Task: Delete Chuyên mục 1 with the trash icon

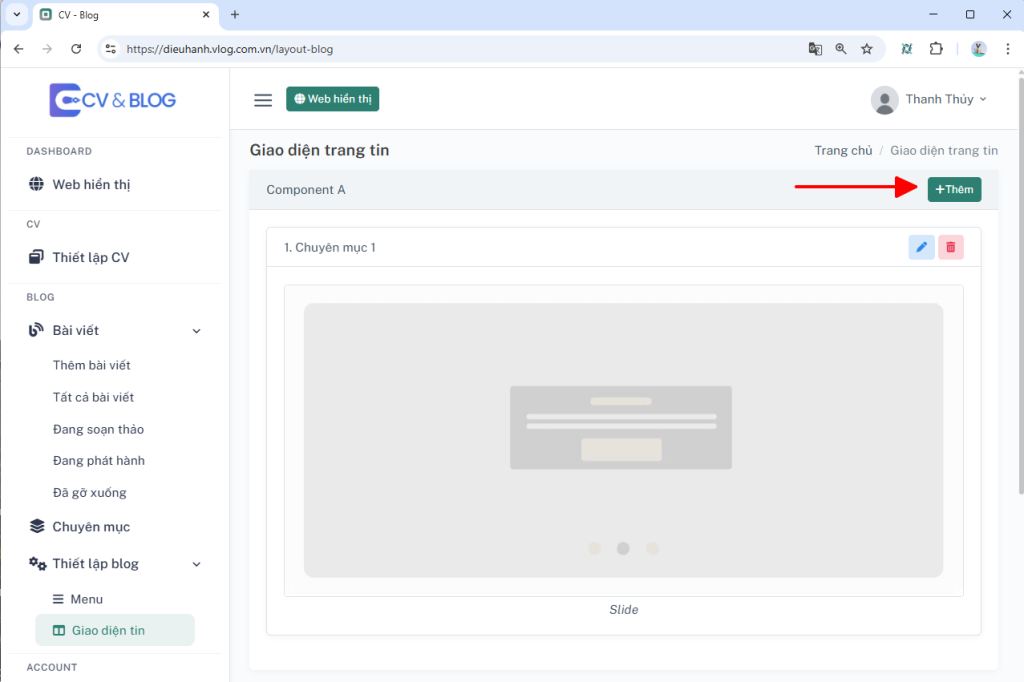Action: point(950,247)
